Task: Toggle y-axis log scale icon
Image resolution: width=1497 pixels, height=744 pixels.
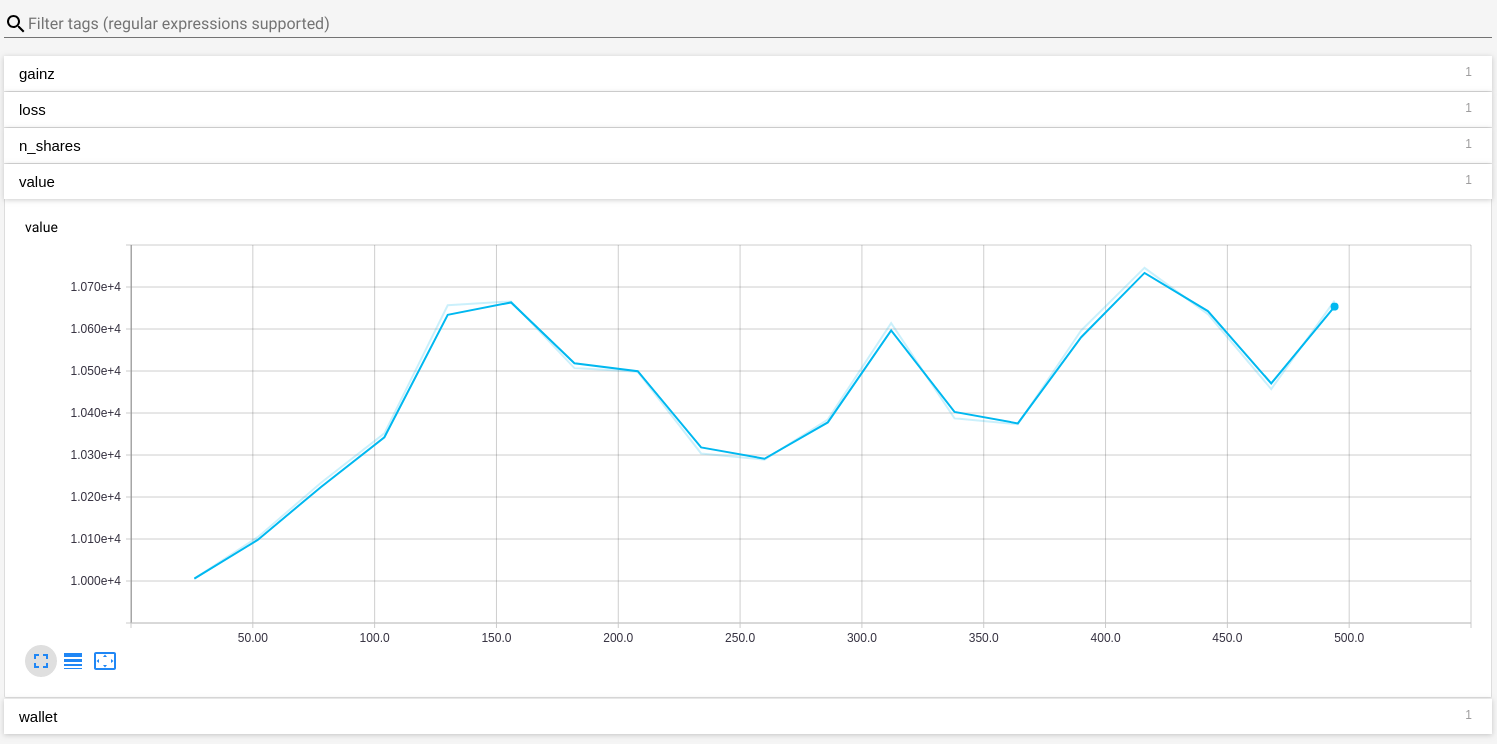Action: (x=73, y=661)
